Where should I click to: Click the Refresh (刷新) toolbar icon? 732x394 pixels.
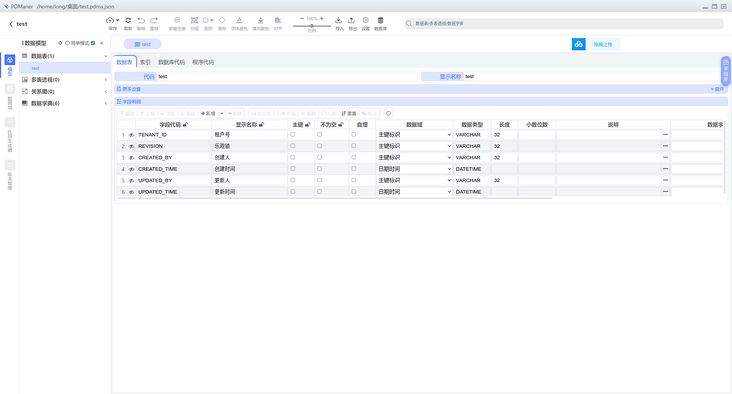point(128,20)
